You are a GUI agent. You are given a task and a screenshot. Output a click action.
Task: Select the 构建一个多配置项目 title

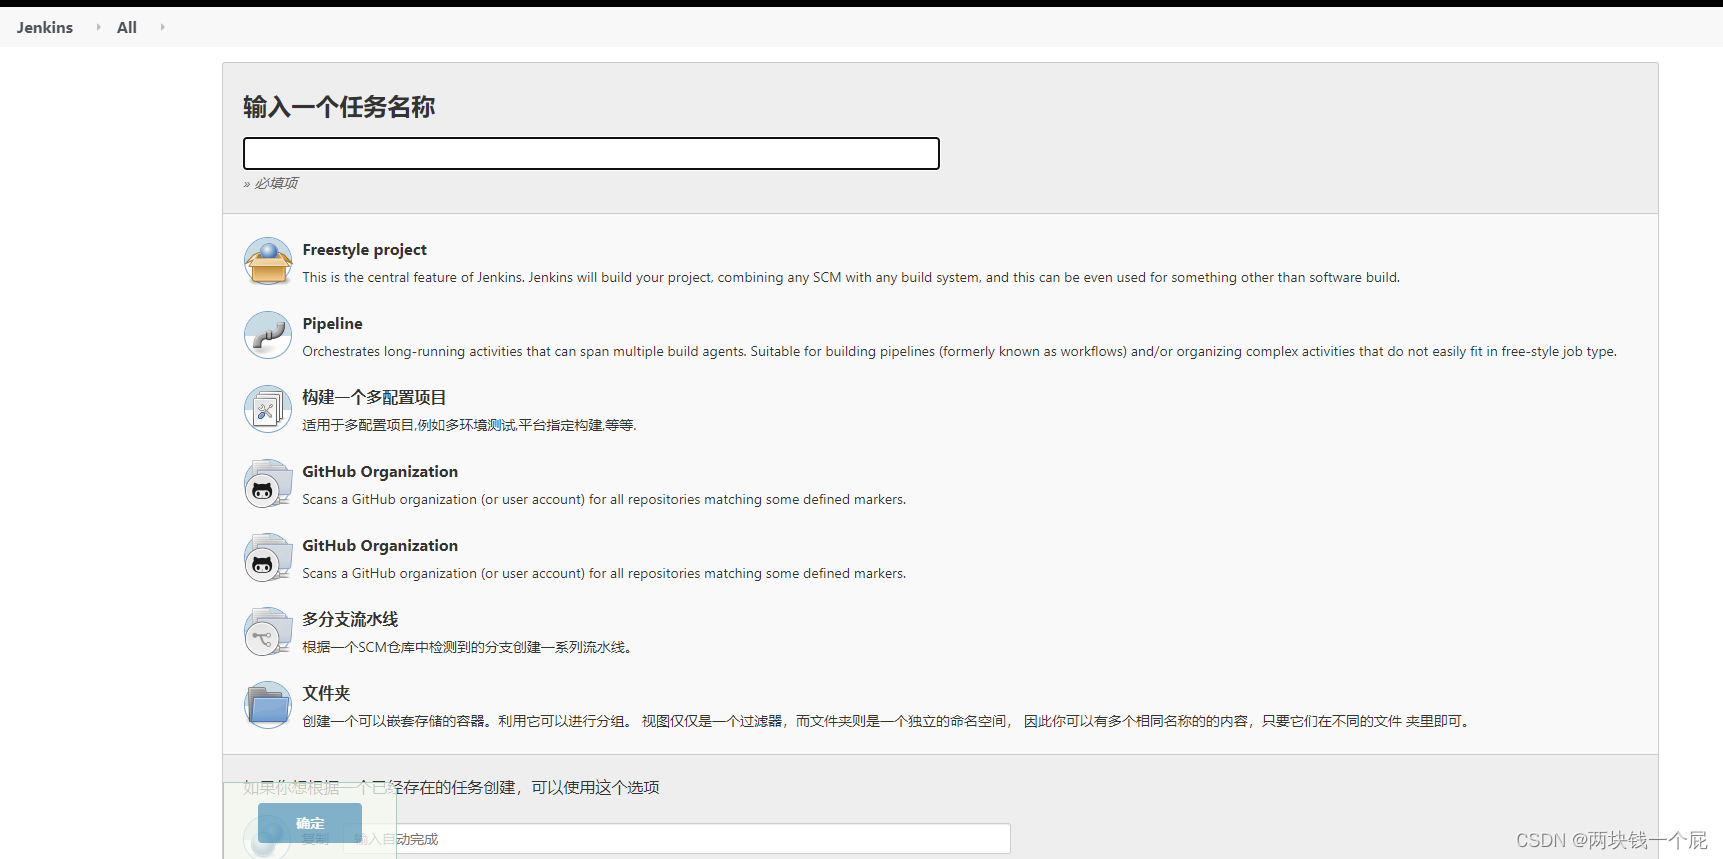click(x=374, y=397)
